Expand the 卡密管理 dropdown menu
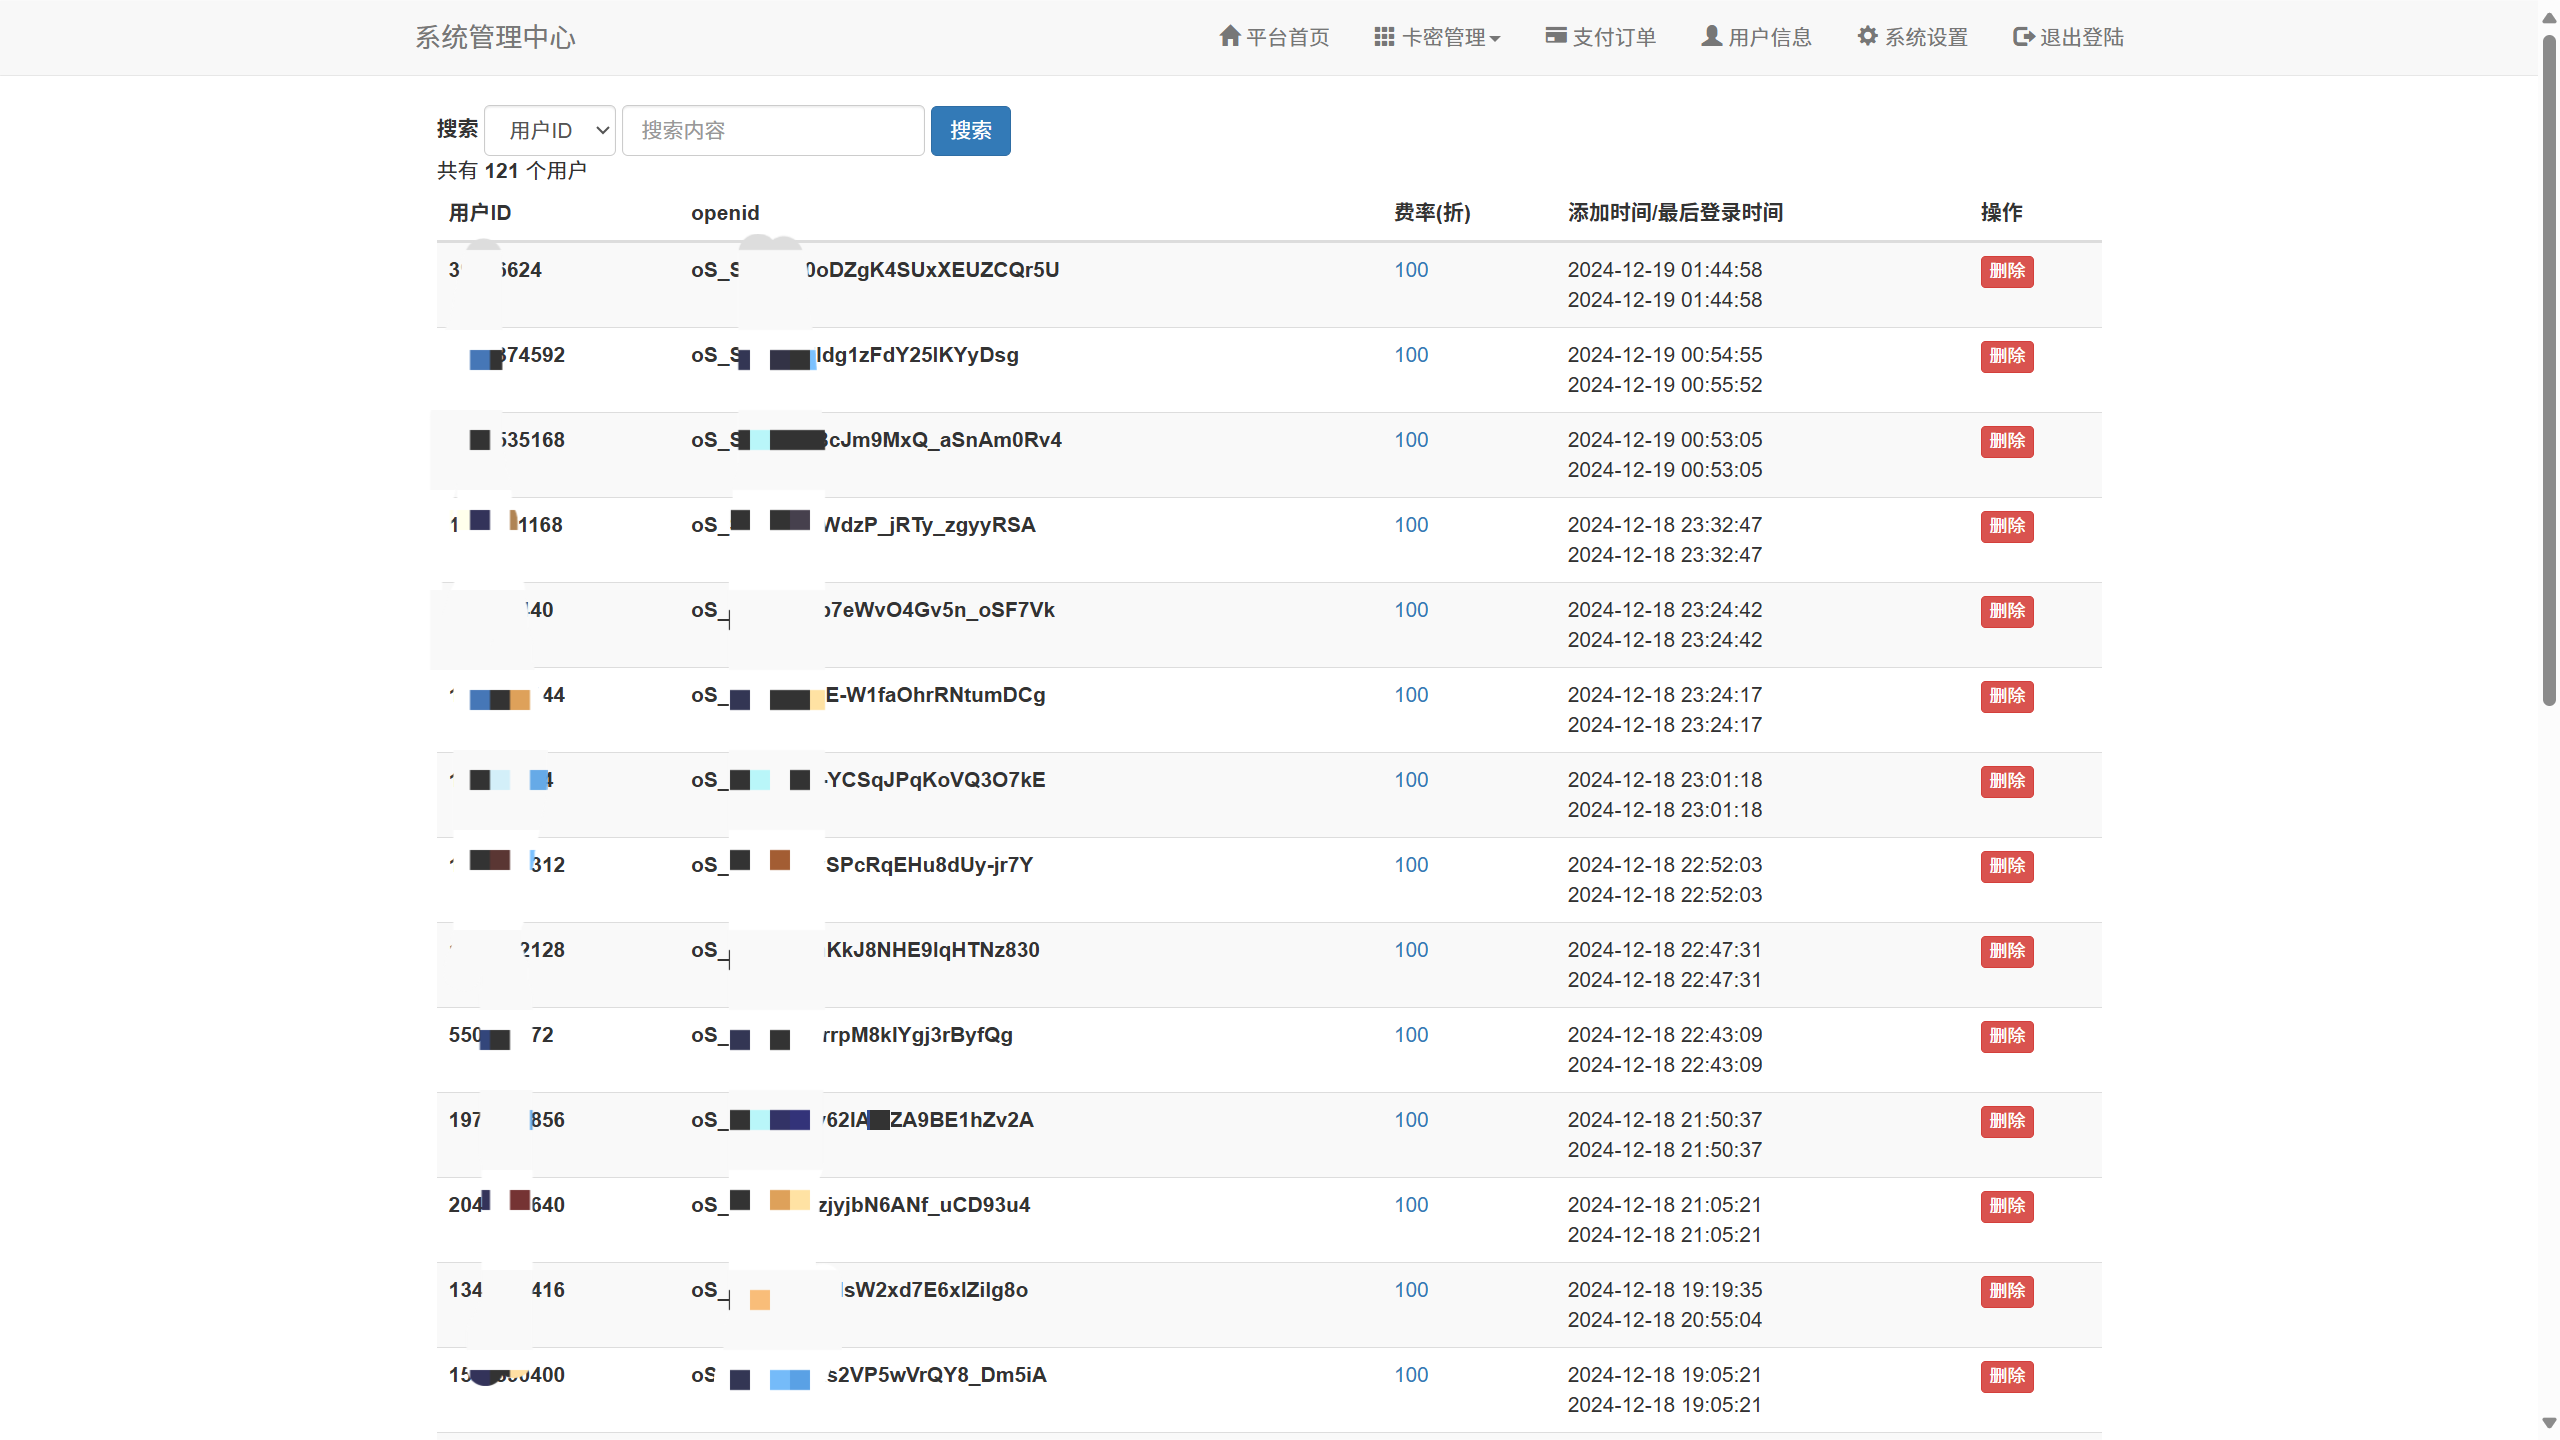This screenshot has width=2560, height=1440. (x=1438, y=37)
